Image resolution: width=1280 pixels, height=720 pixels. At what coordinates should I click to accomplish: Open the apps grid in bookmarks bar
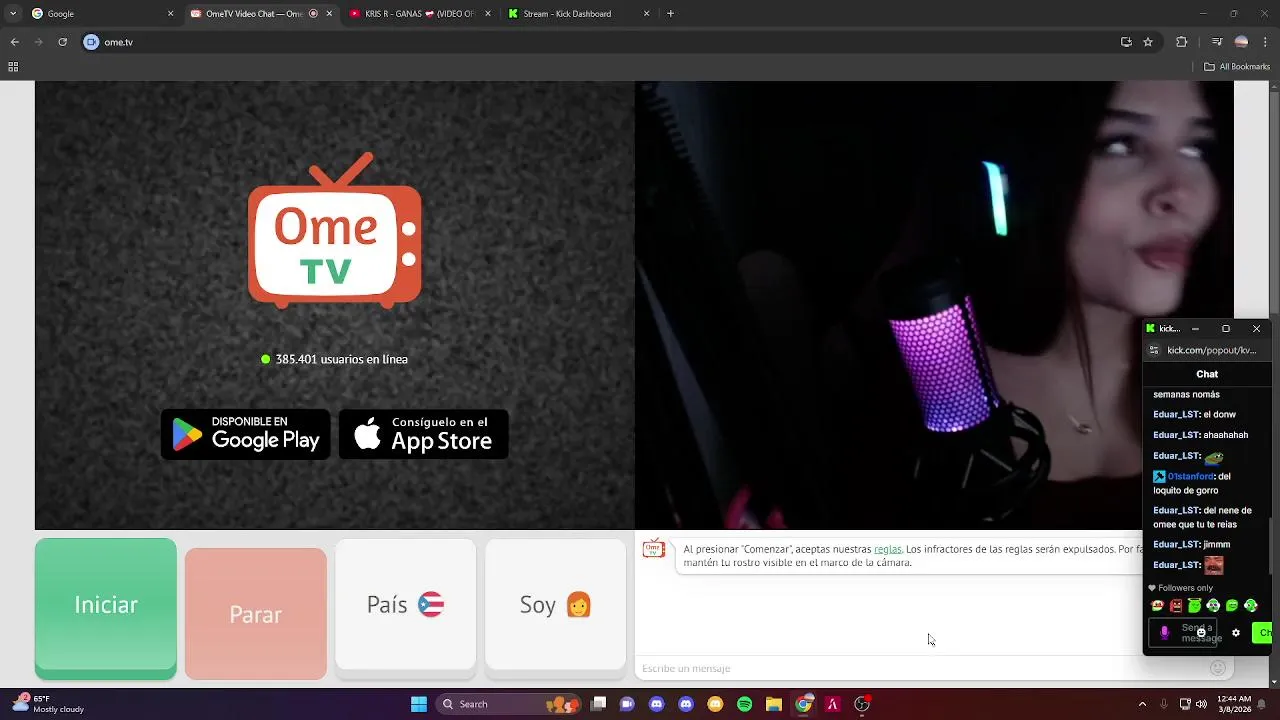point(13,67)
